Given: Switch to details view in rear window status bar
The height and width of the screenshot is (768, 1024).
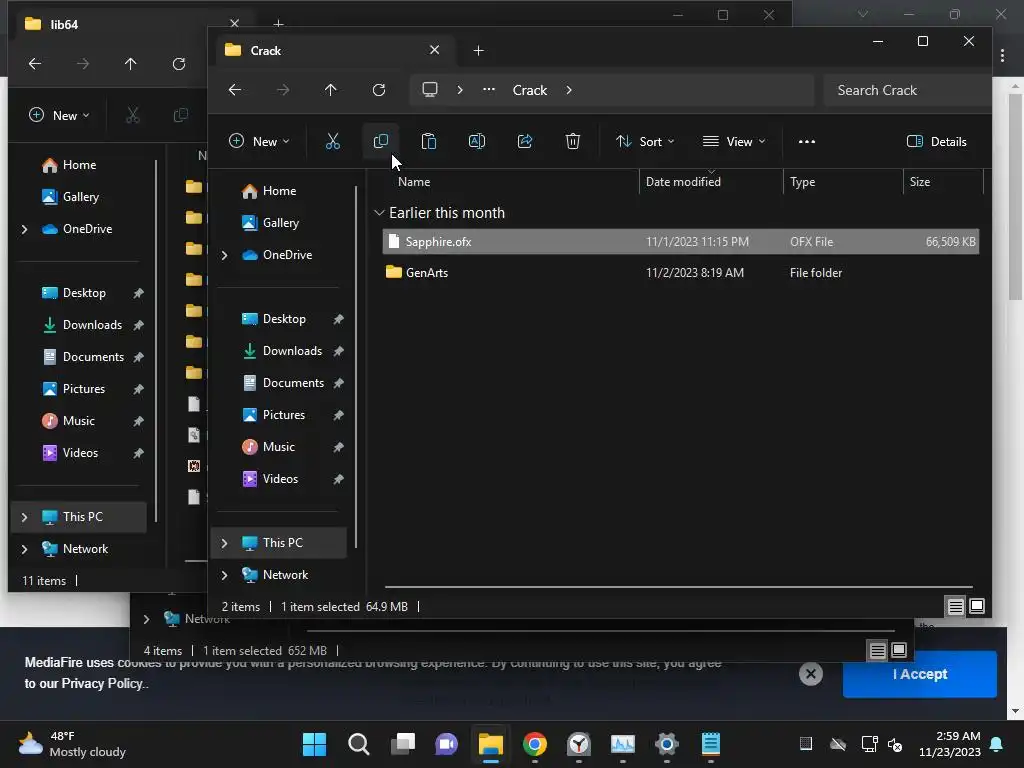Looking at the screenshot, I should pos(878,650).
